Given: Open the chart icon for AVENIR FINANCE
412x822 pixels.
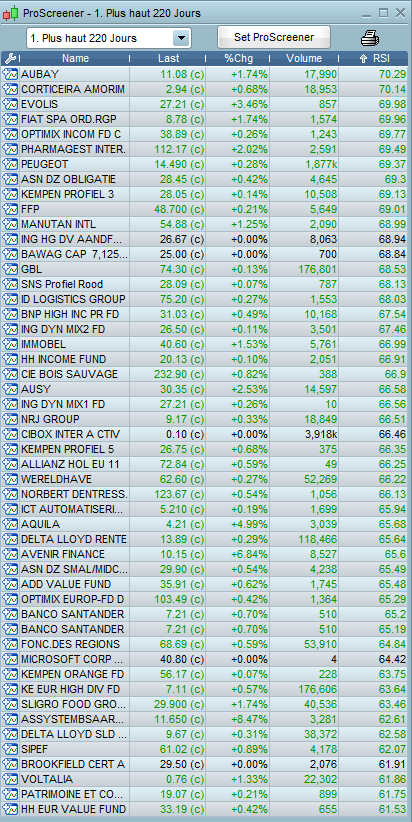Looking at the screenshot, I should pos(10,554).
